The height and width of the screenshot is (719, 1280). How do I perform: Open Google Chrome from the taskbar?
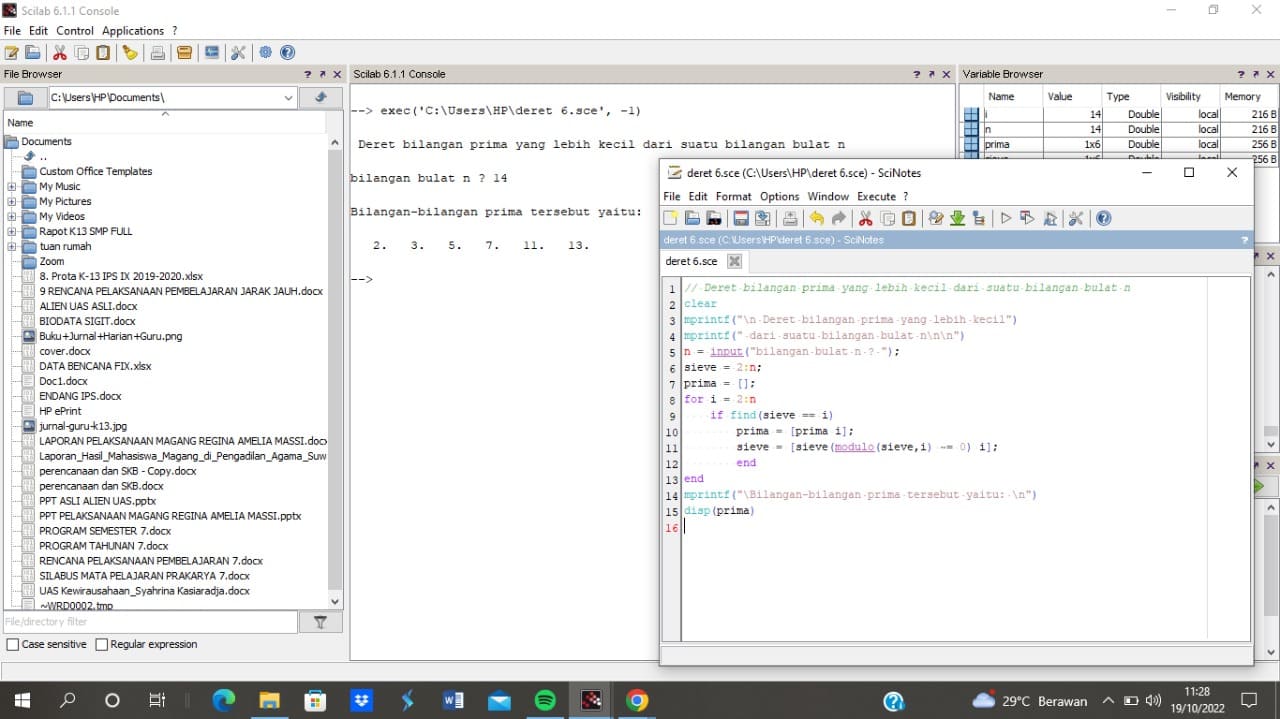(637, 700)
